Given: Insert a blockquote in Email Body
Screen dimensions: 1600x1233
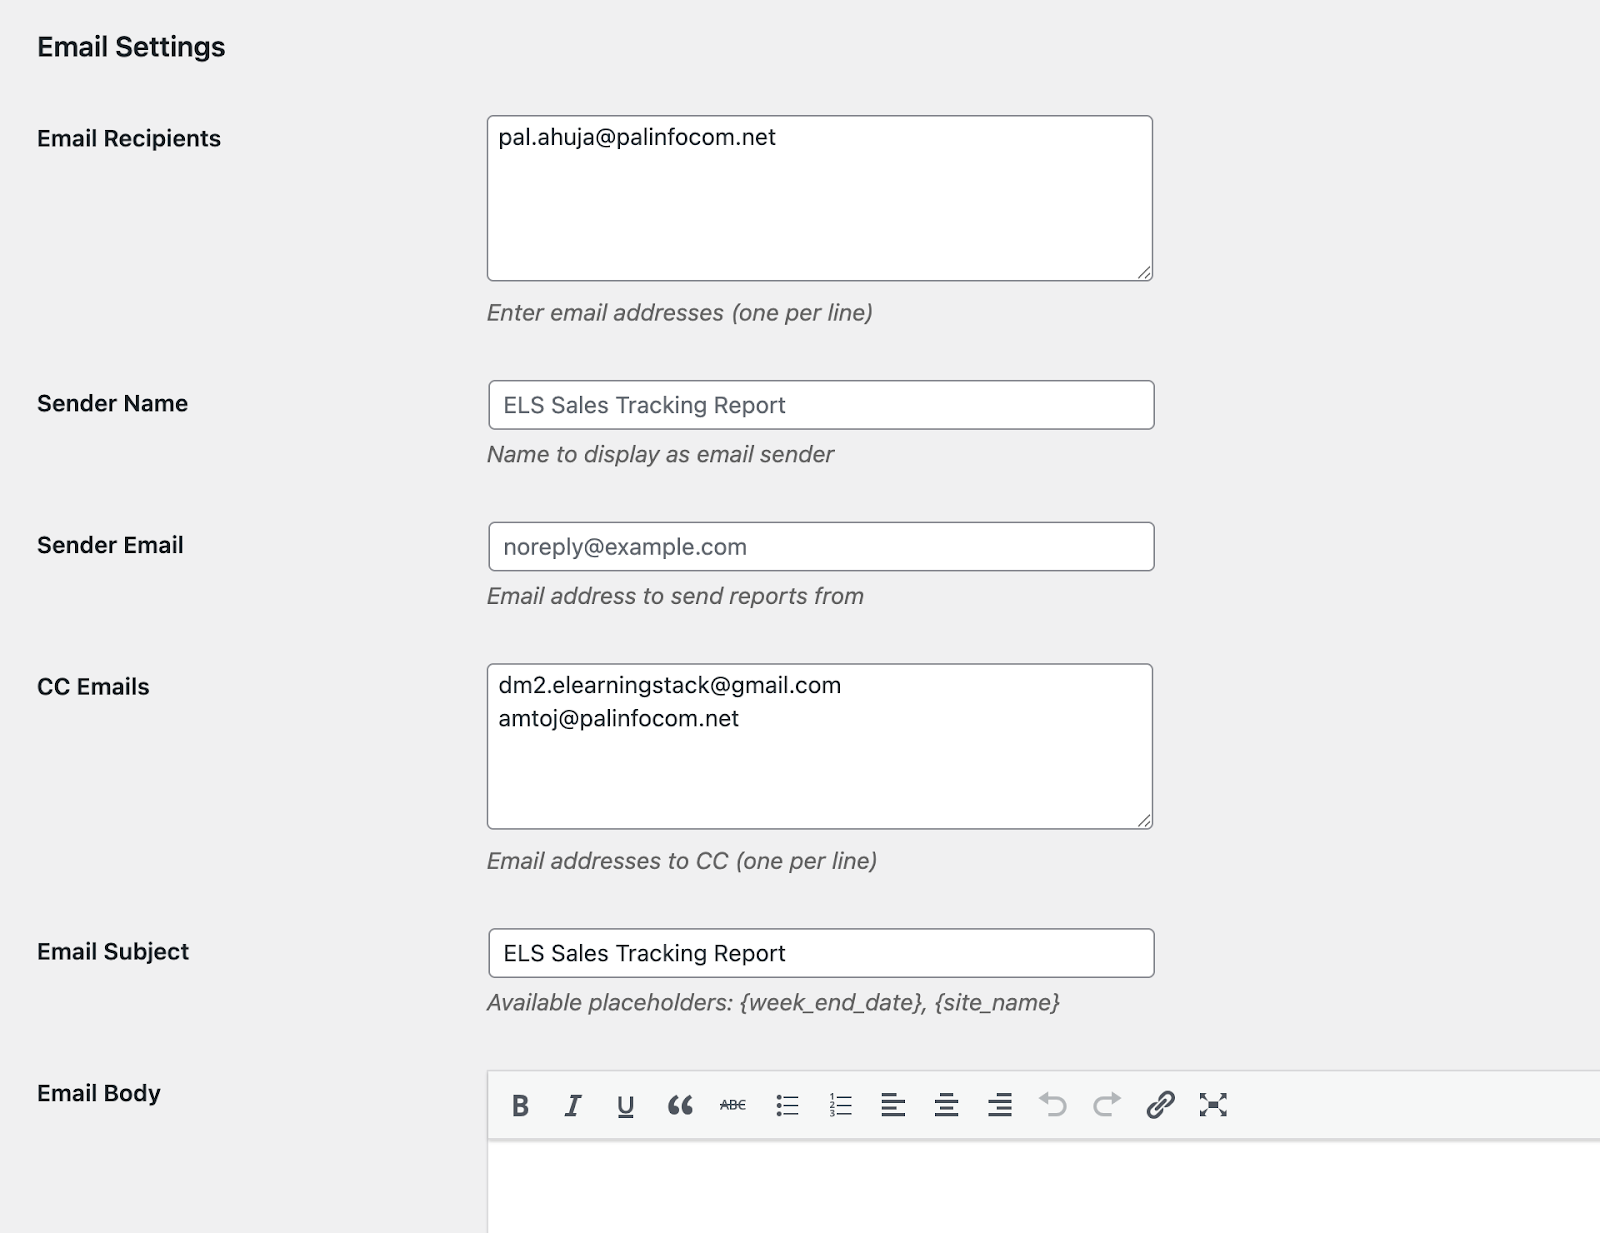Looking at the screenshot, I should click(x=680, y=1105).
